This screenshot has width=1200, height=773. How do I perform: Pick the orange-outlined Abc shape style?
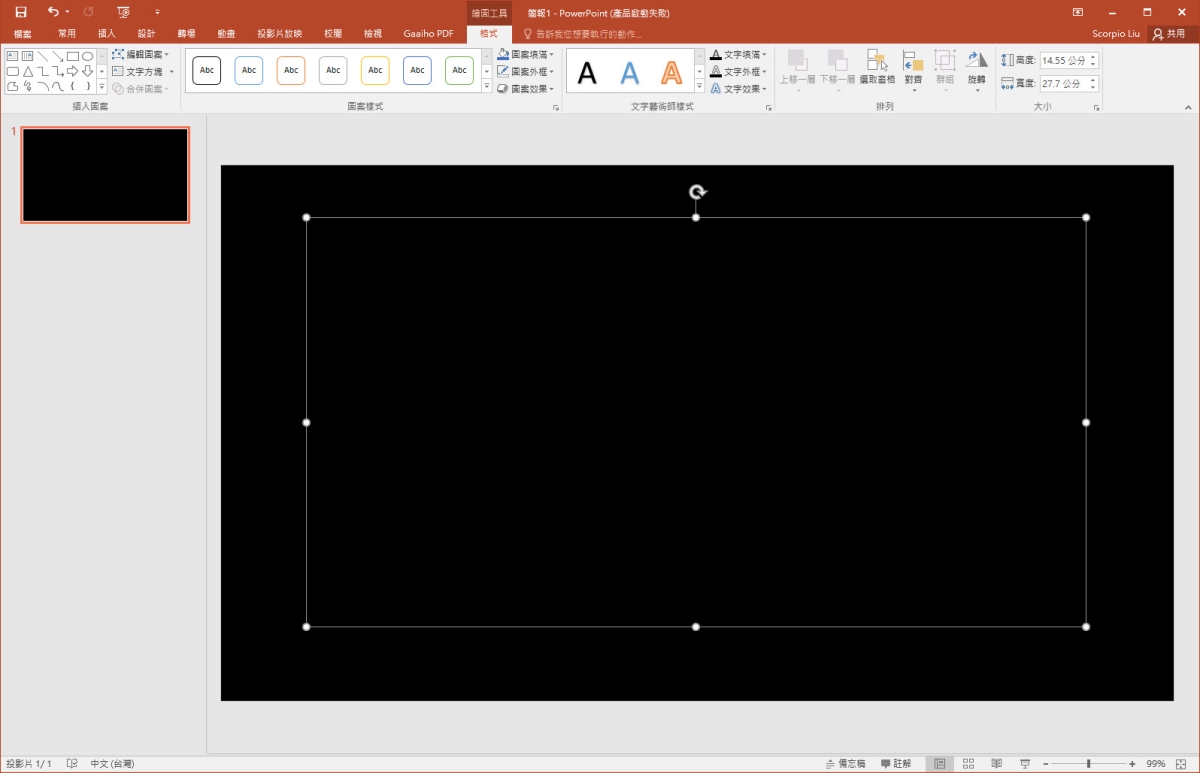pos(291,71)
